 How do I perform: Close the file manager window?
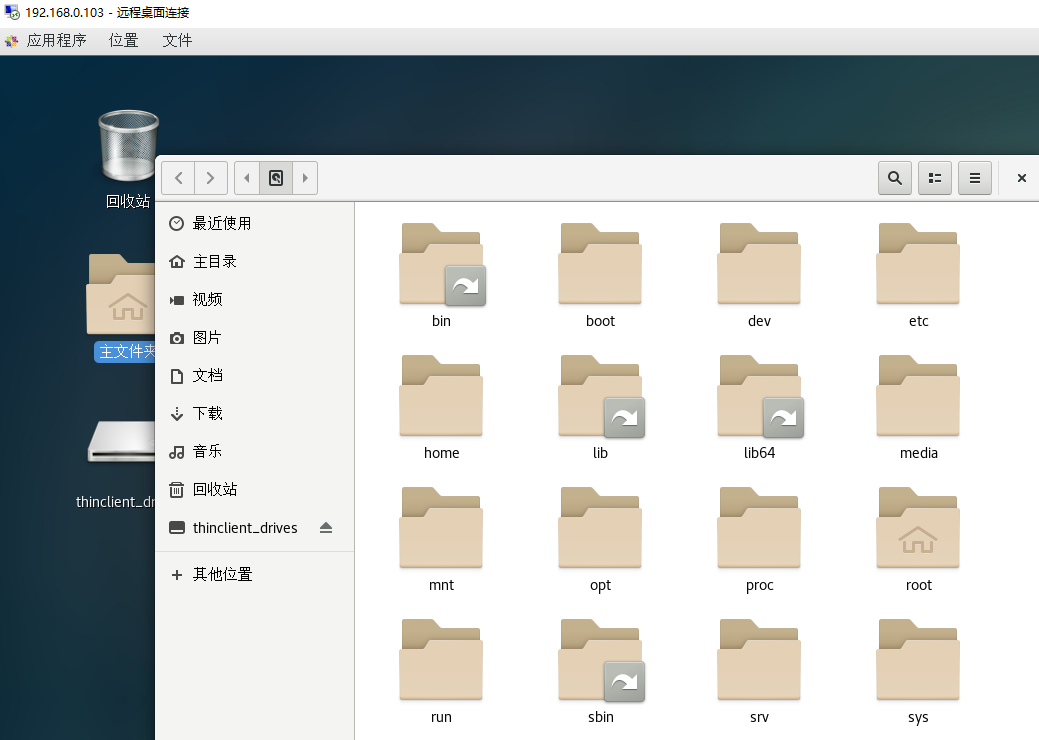coord(1021,178)
